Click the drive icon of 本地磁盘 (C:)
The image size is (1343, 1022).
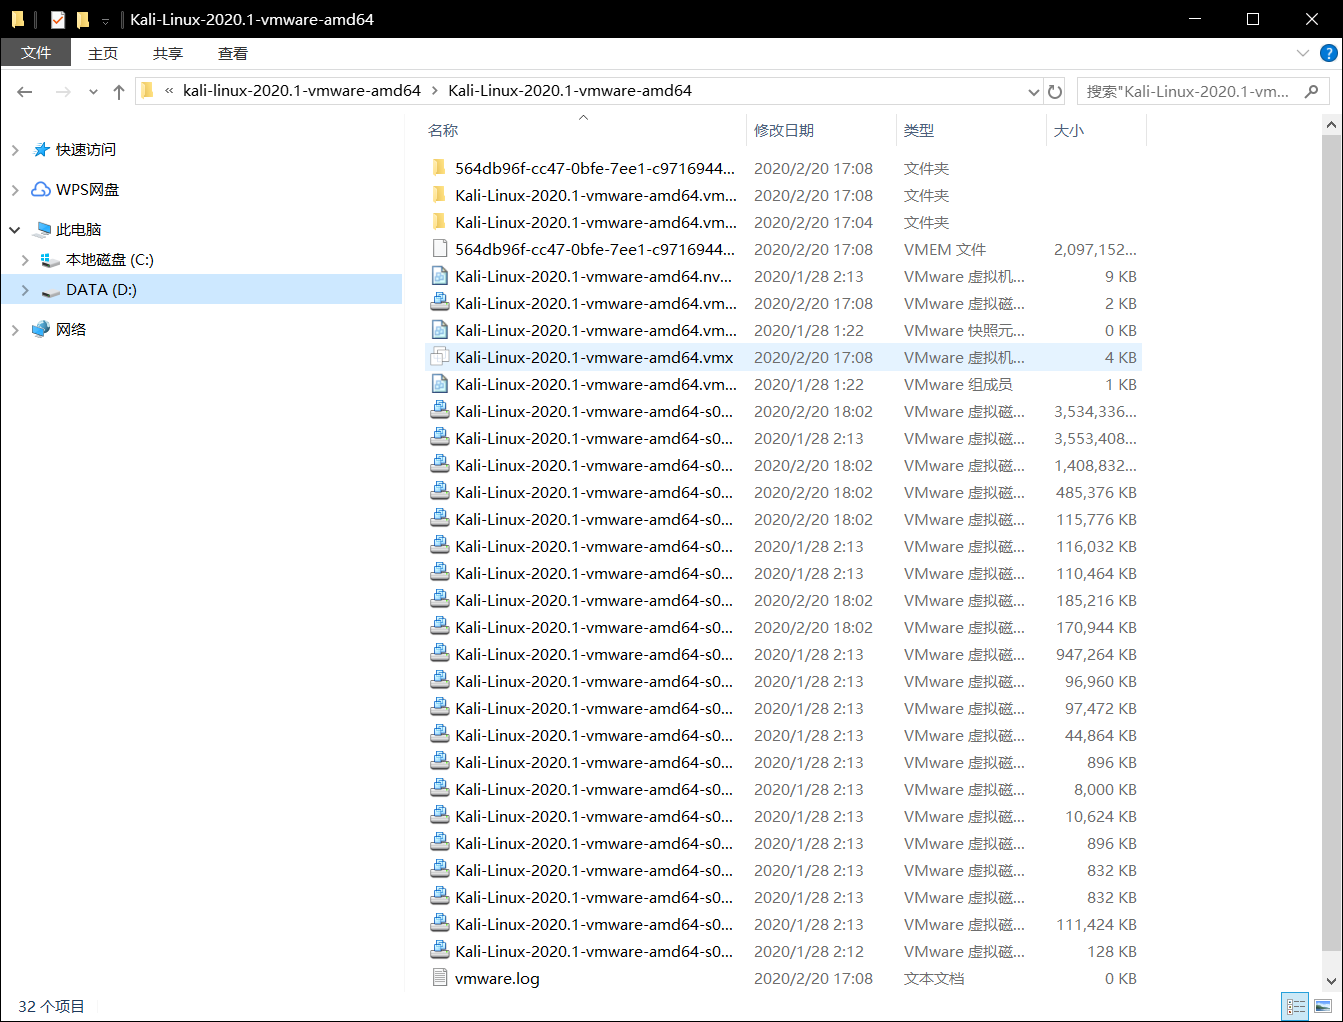pos(50,259)
